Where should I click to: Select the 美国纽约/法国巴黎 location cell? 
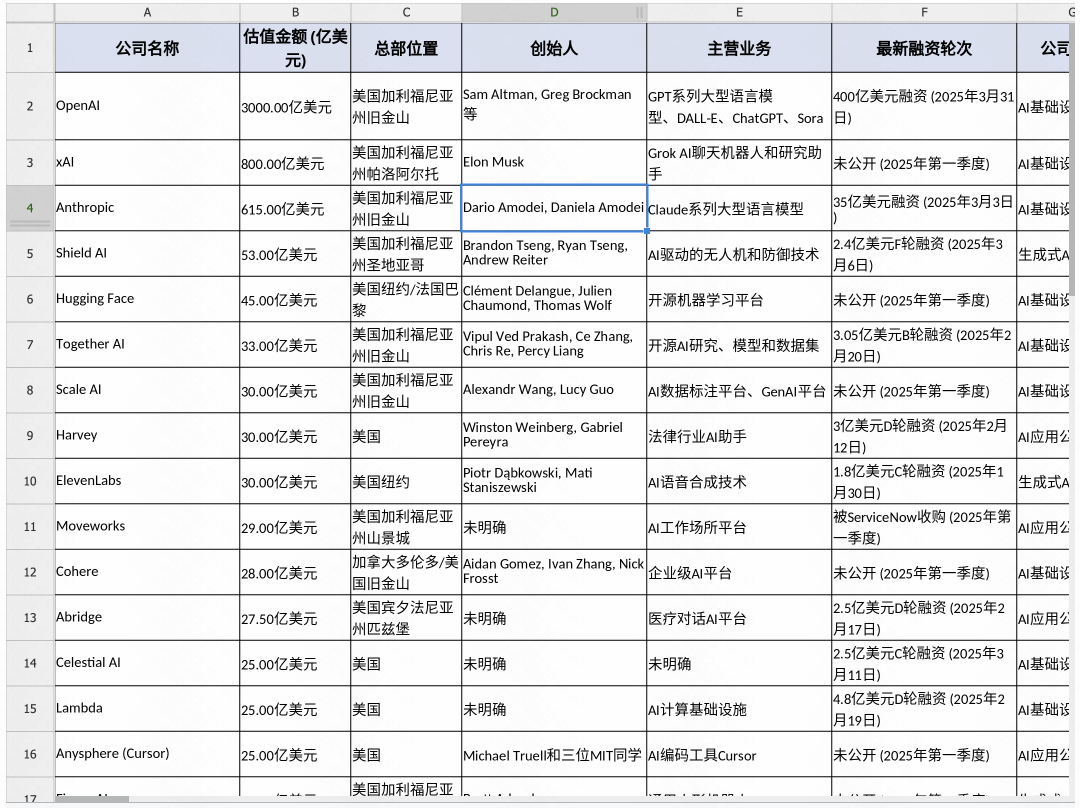coord(406,299)
